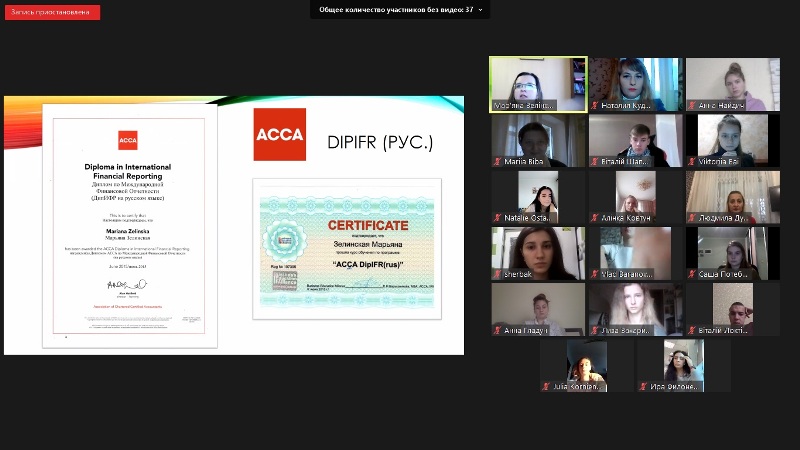Click the large ACCA logo on slide
The image size is (800, 450).
pyautogui.click(x=280, y=134)
